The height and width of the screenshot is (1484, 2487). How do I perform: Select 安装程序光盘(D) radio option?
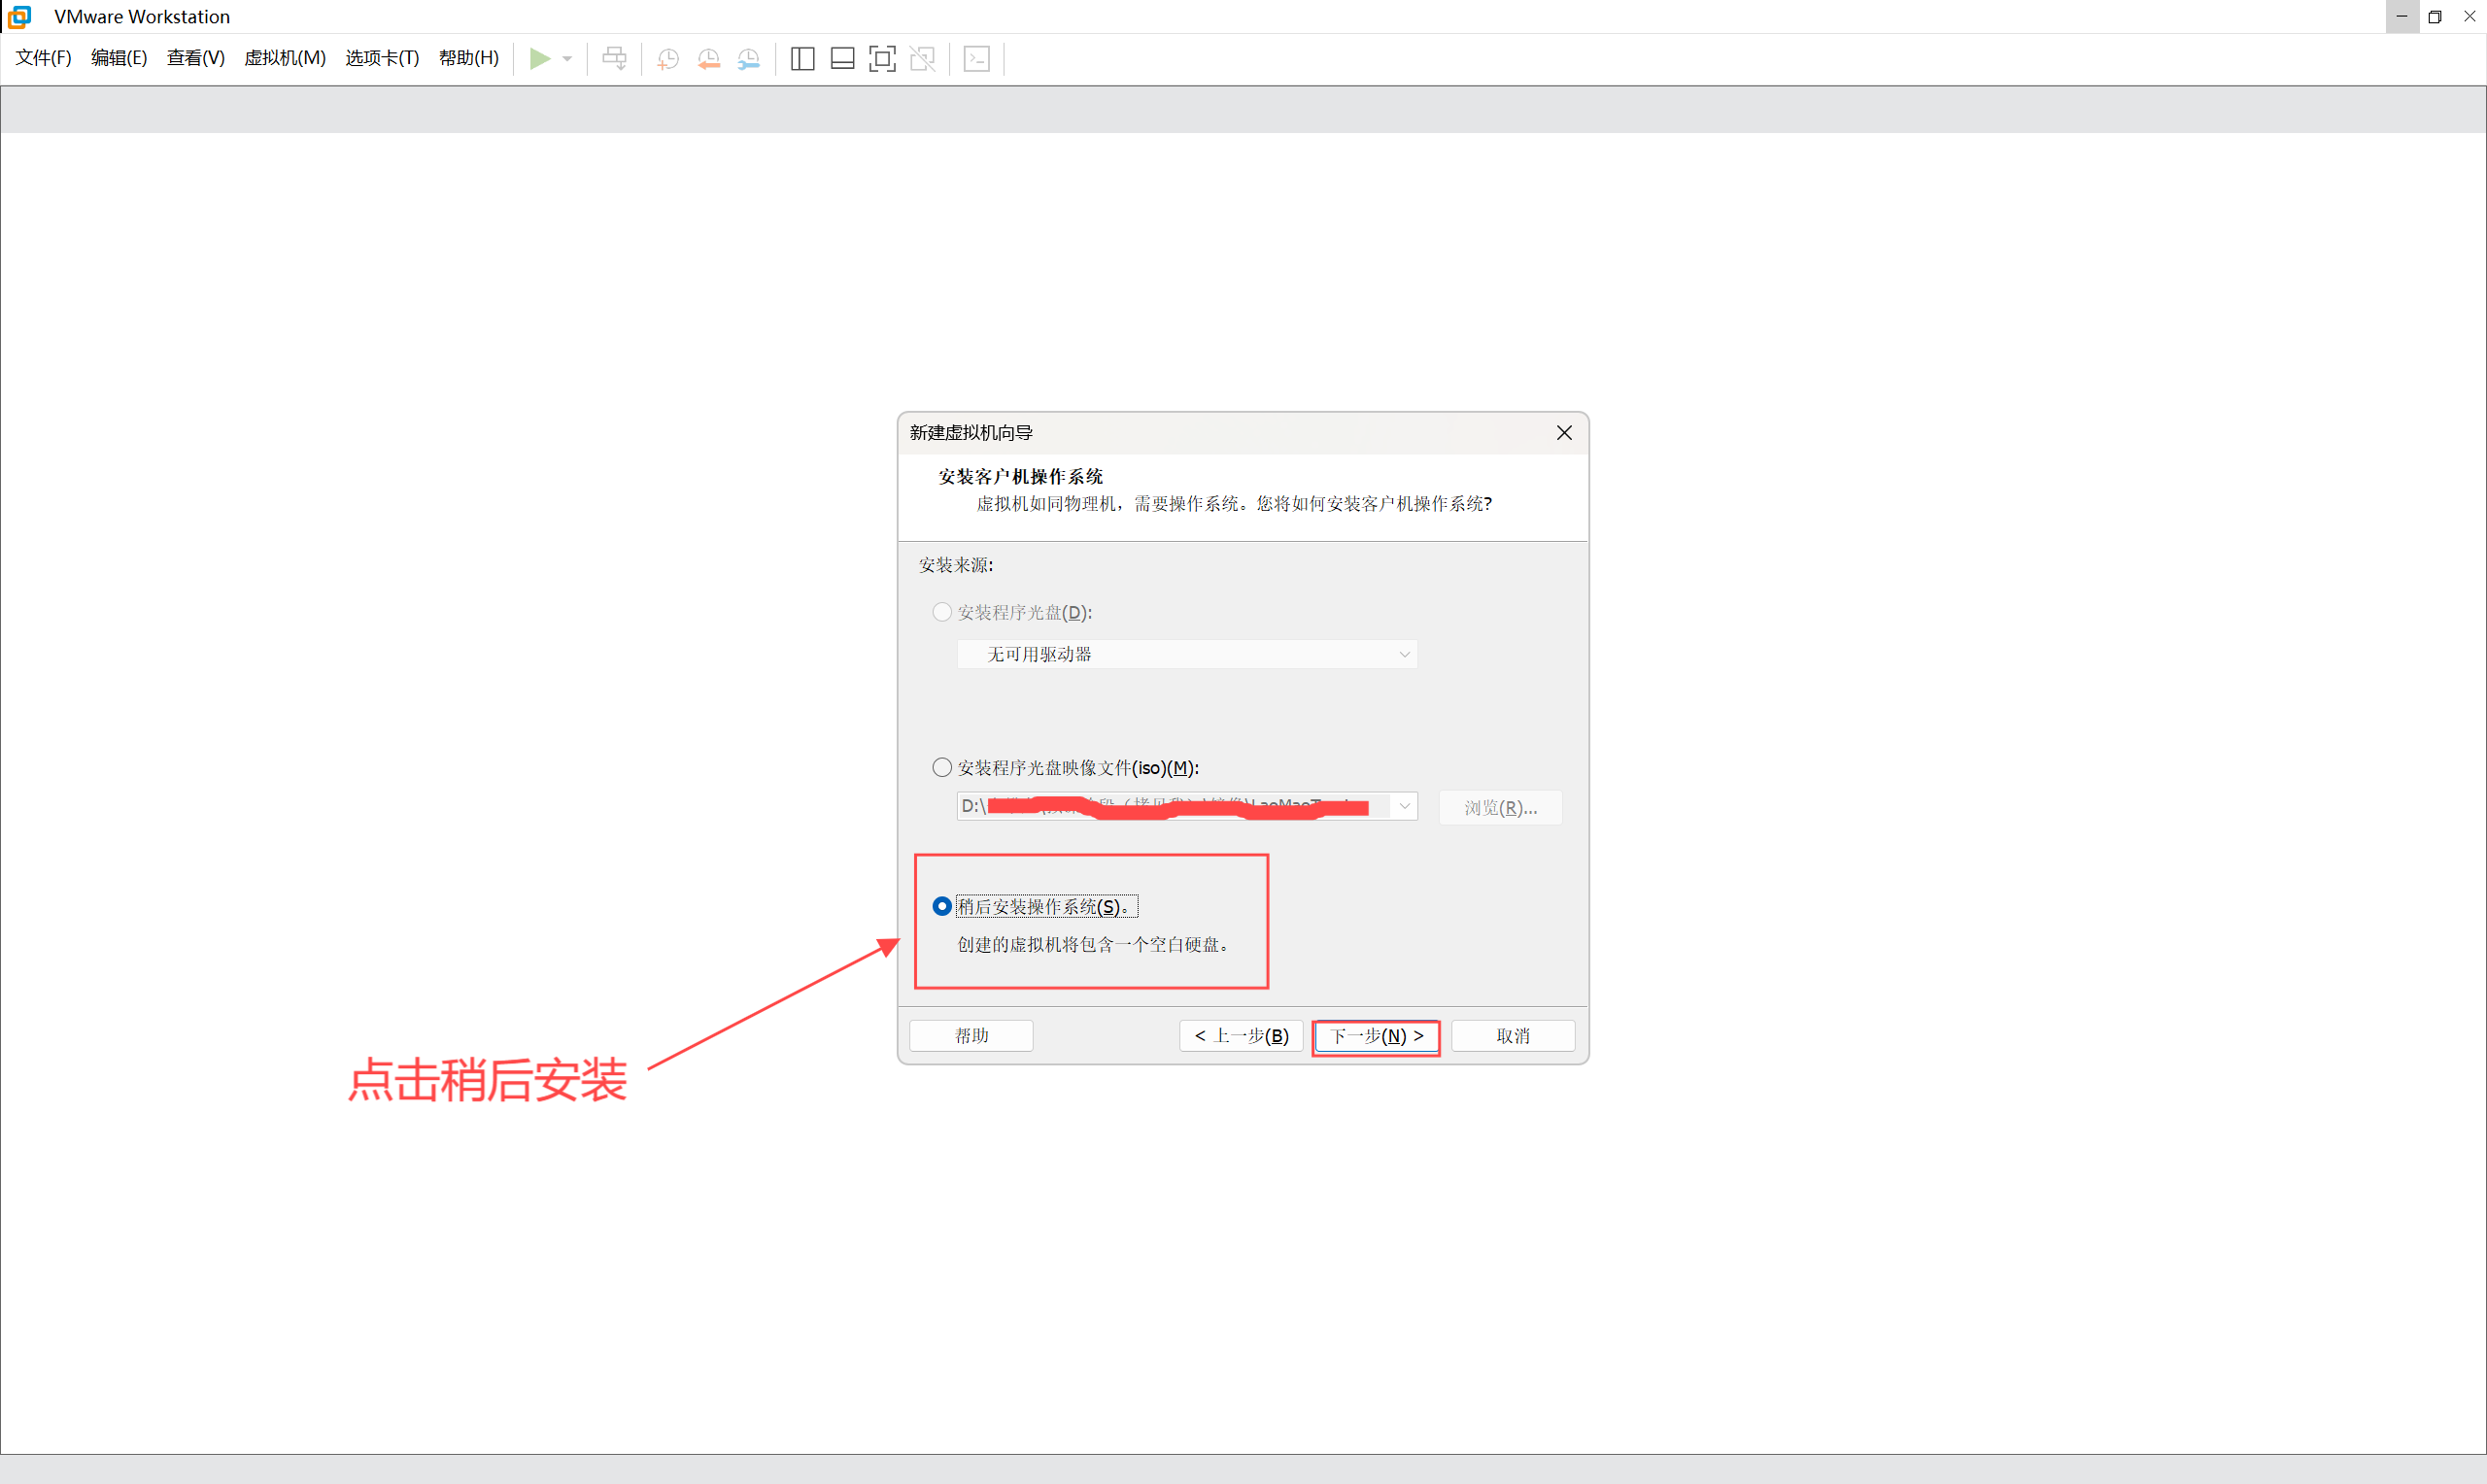point(942,612)
